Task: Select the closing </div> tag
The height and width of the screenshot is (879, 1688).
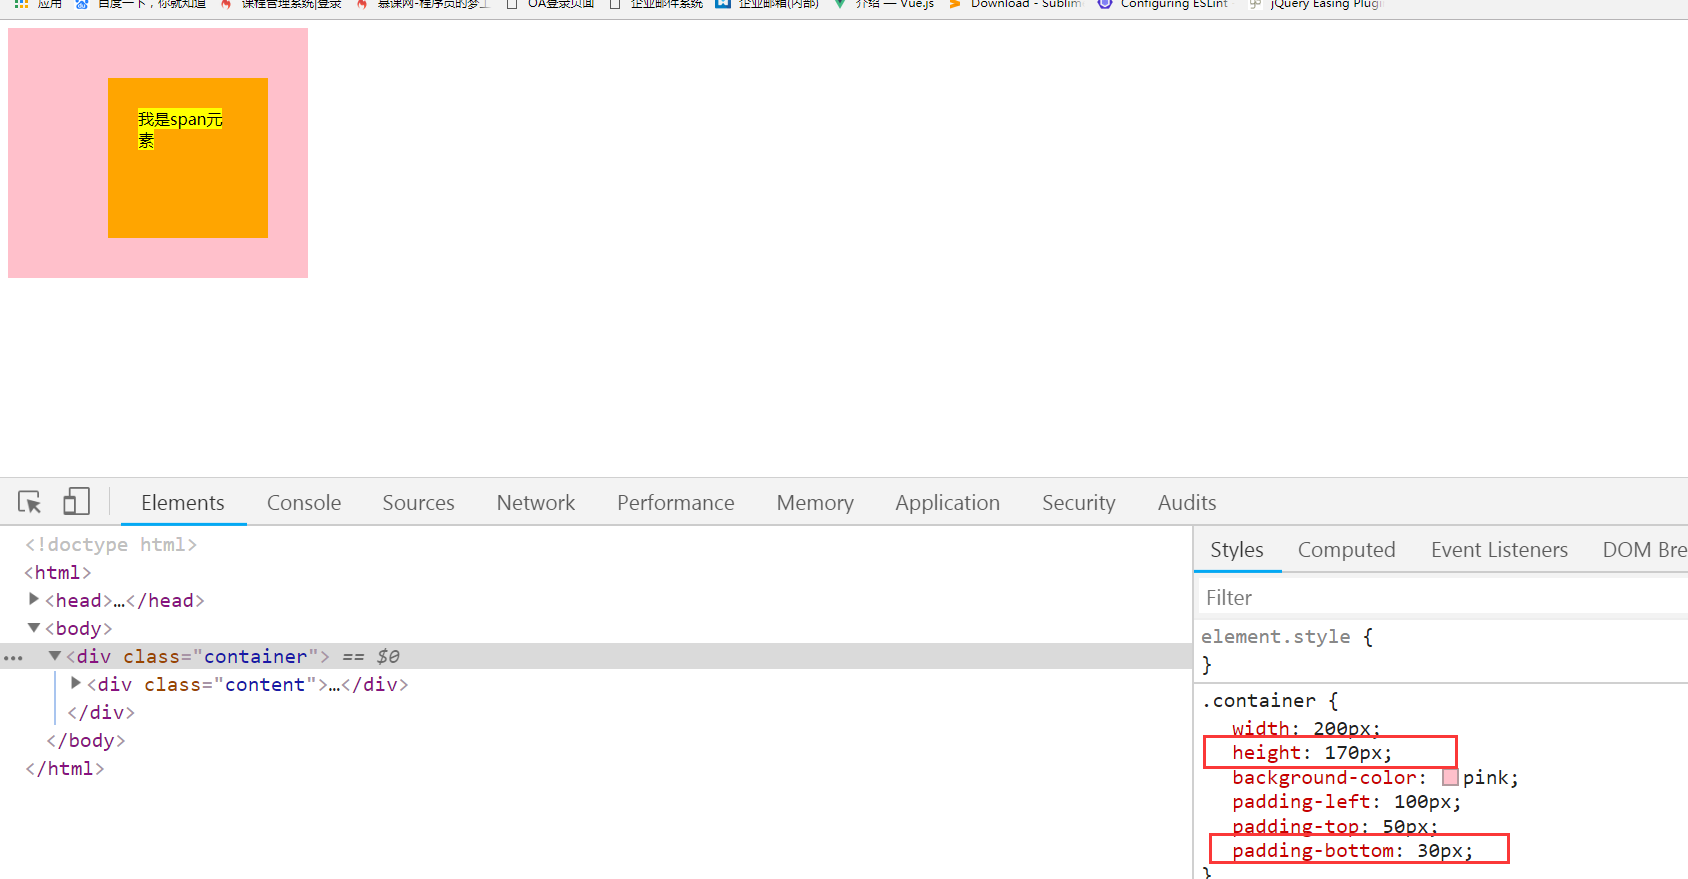Action: click(x=101, y=712)
